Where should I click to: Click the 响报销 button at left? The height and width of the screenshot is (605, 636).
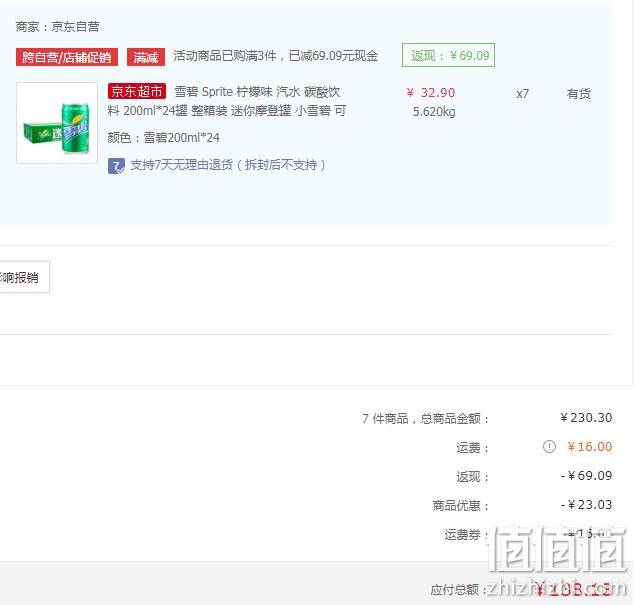[24, 277]
